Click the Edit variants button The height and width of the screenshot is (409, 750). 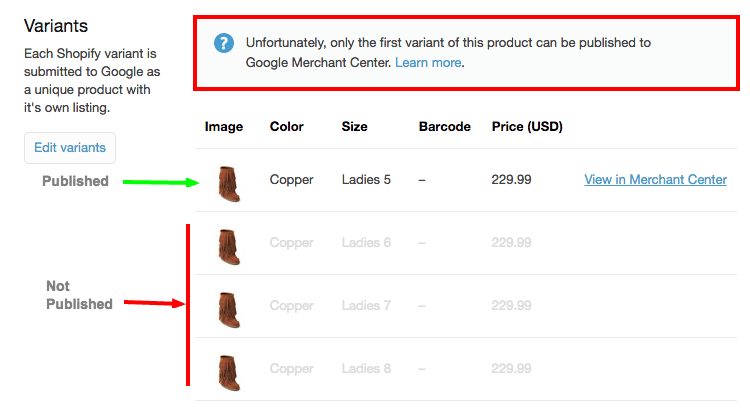pos(70,147)
